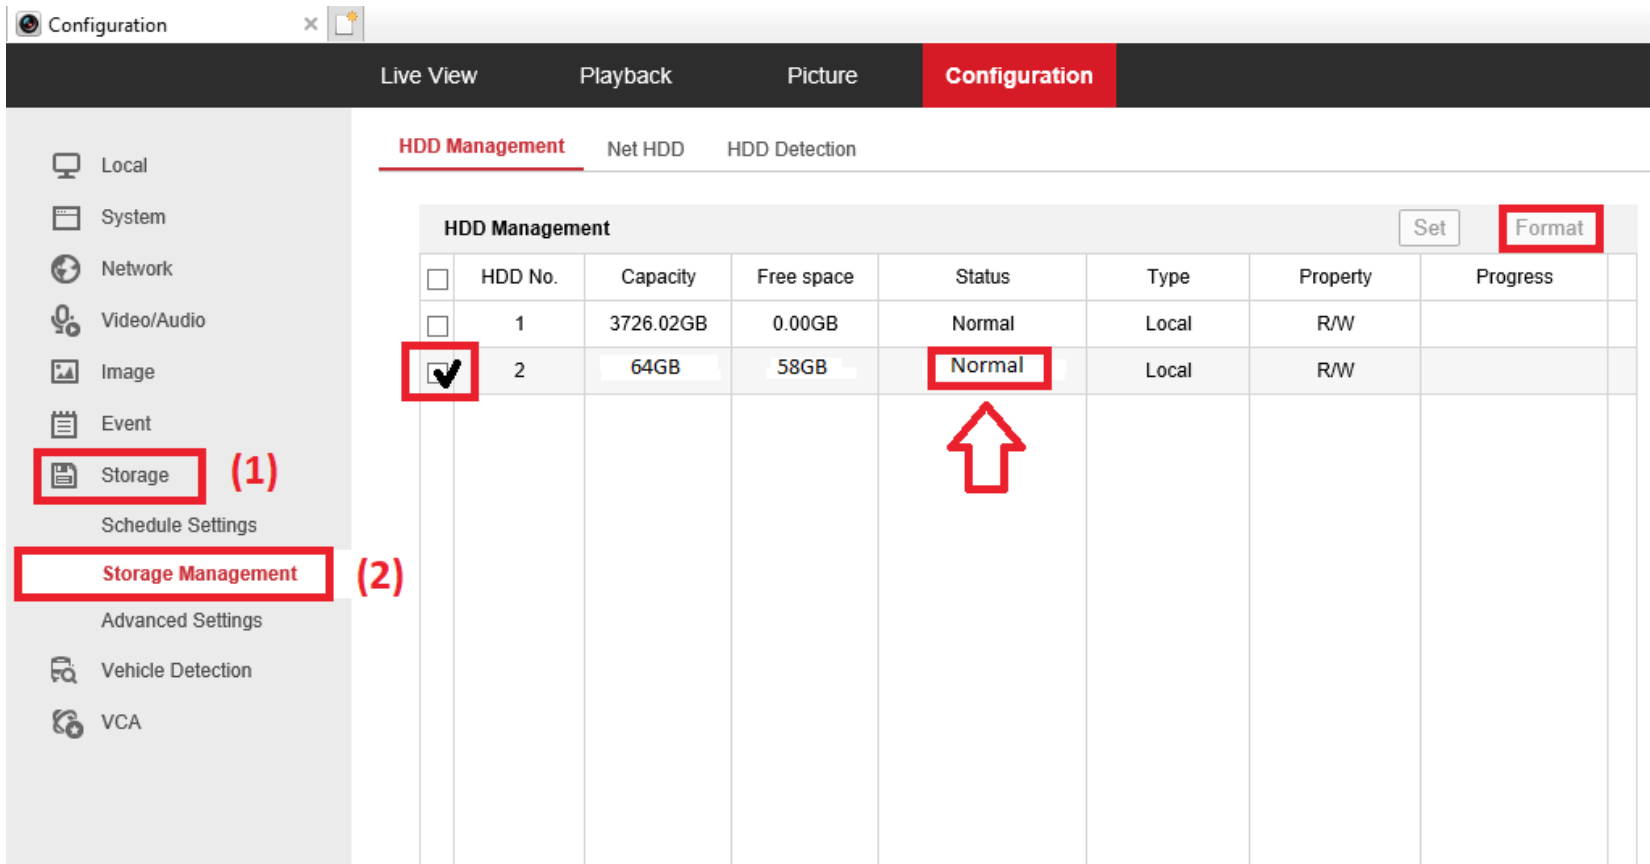This screenshot has width=1650, height=864.
Task: Open Network settings in sidebar
Action: pos(136,269)
